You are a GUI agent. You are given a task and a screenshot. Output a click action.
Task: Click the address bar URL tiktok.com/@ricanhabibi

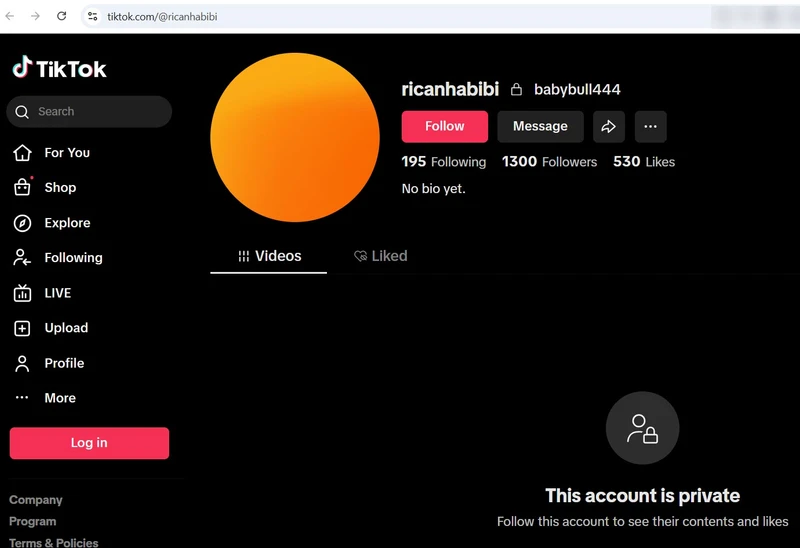pos(162,17)
